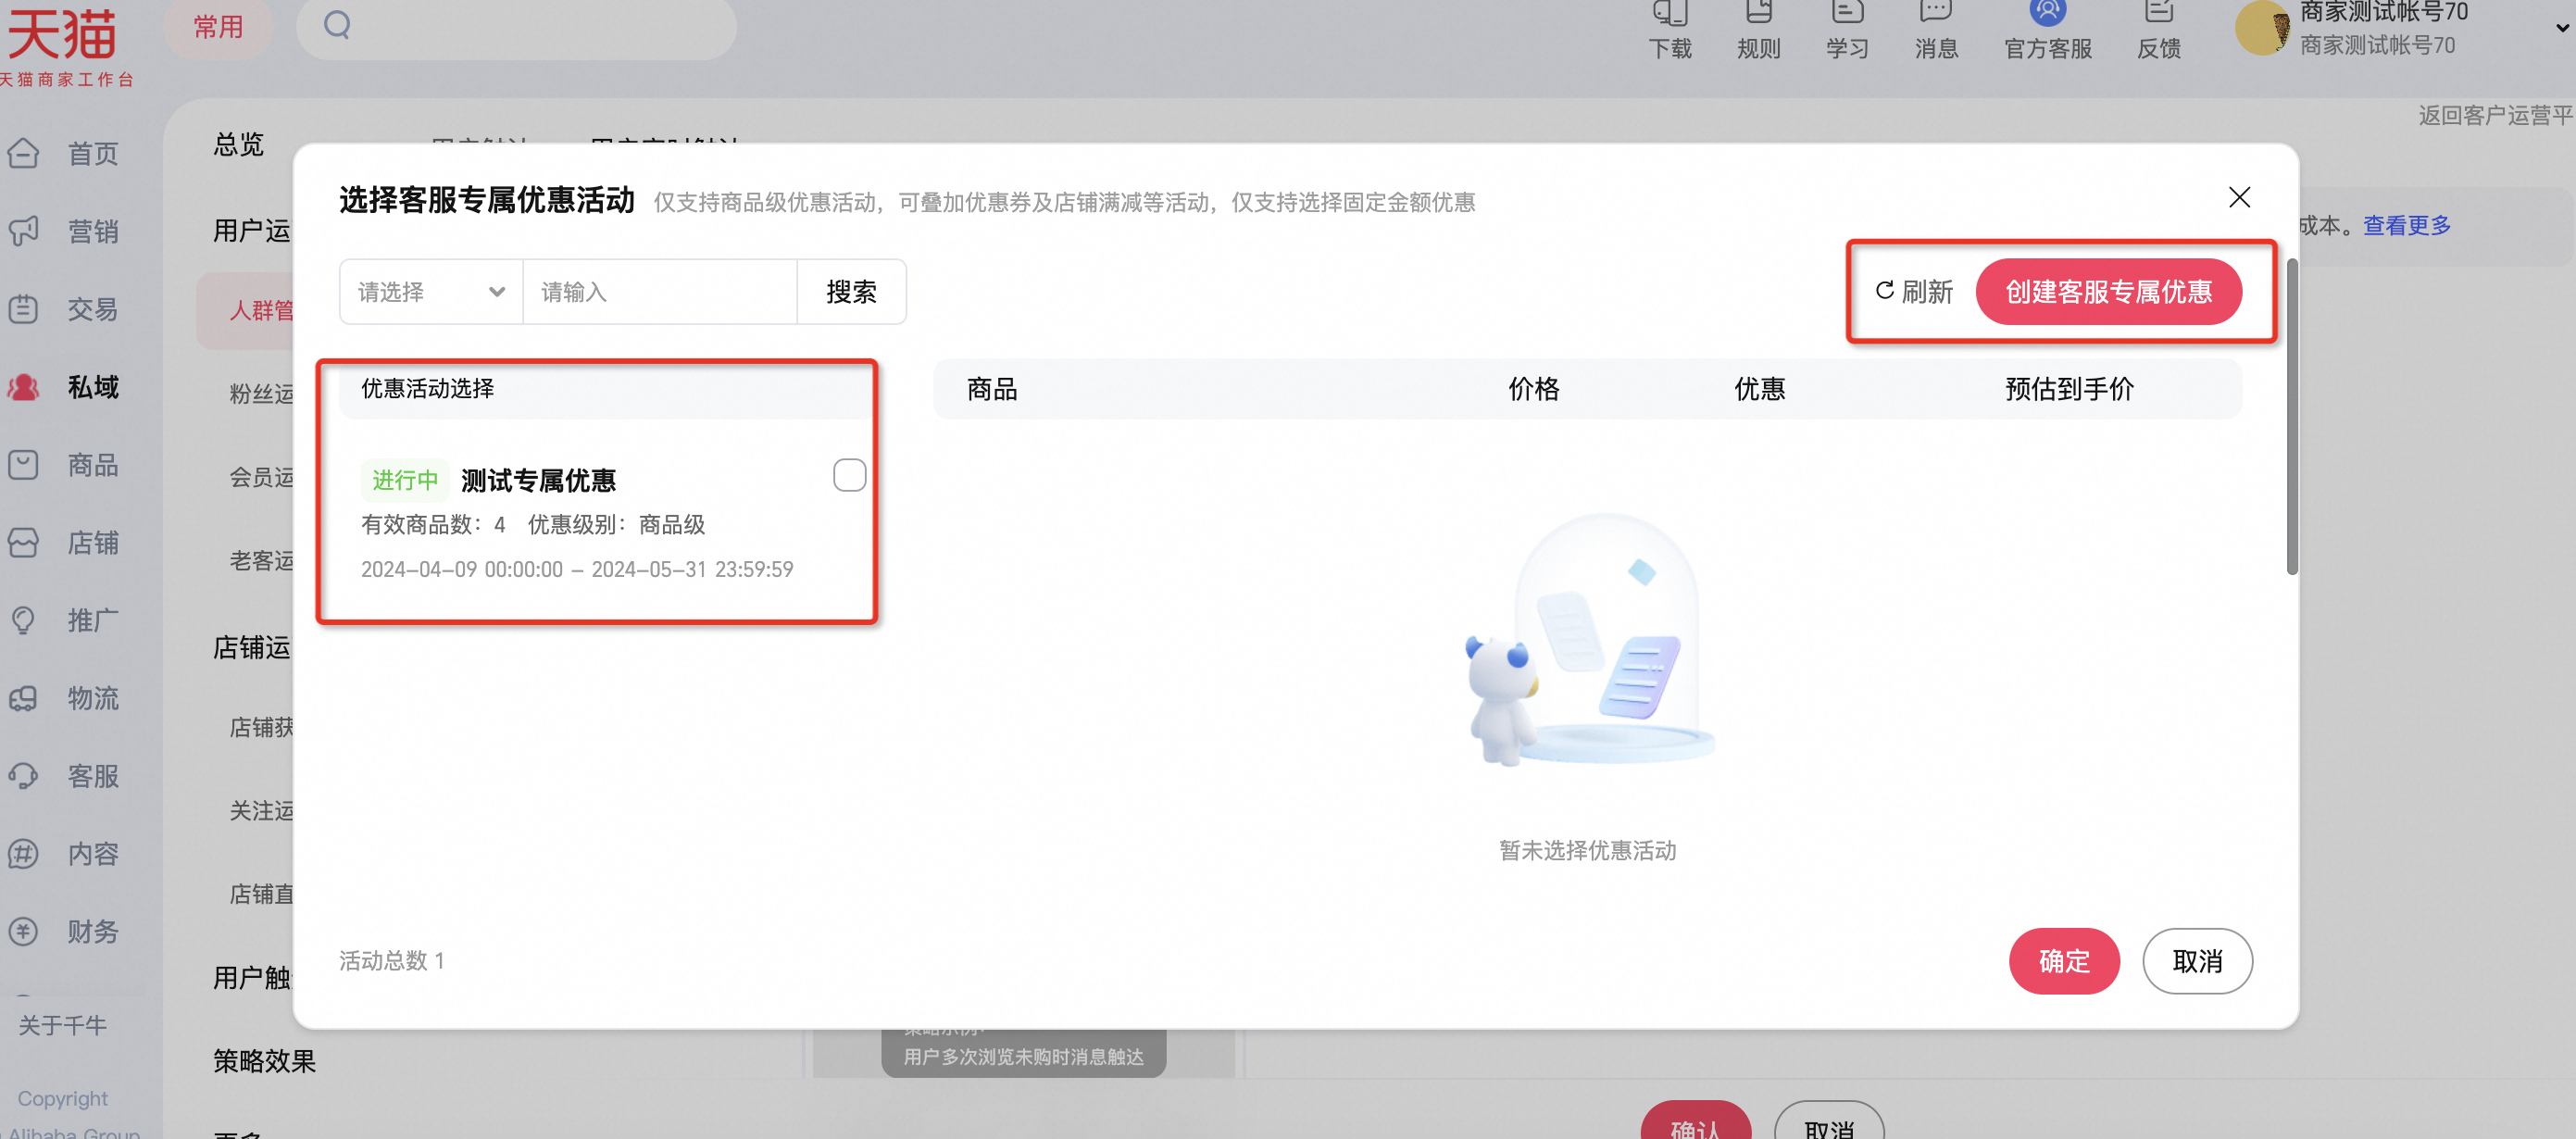Open 策略效果 section

pyautogui.click(x=264, y=1061)
